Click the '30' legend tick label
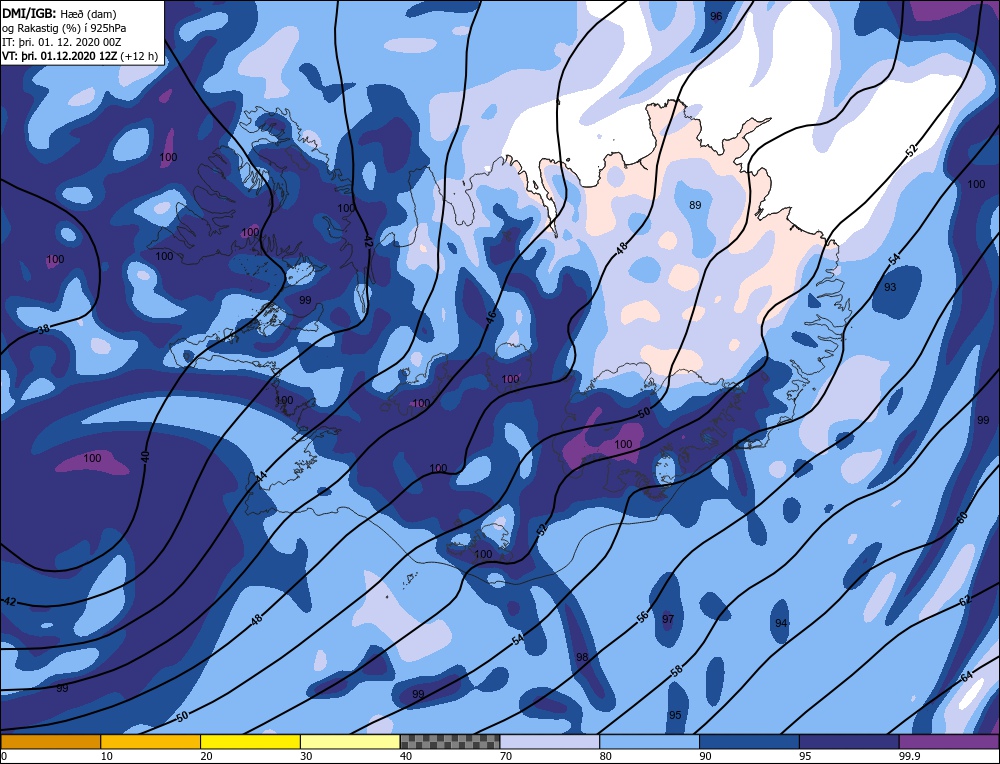 pos(306,756)
